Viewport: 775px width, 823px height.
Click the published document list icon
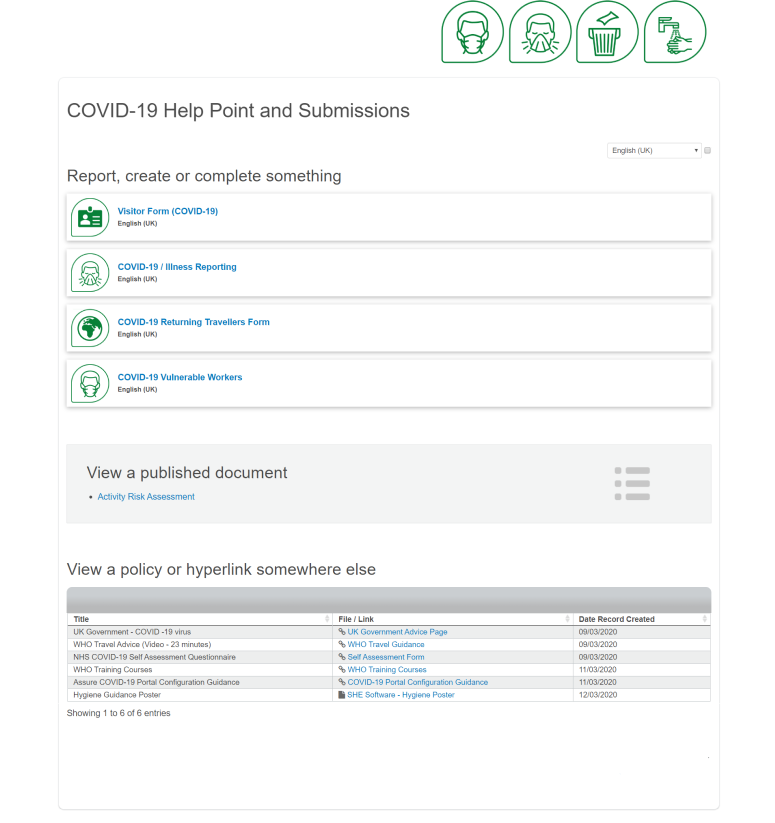632,483
